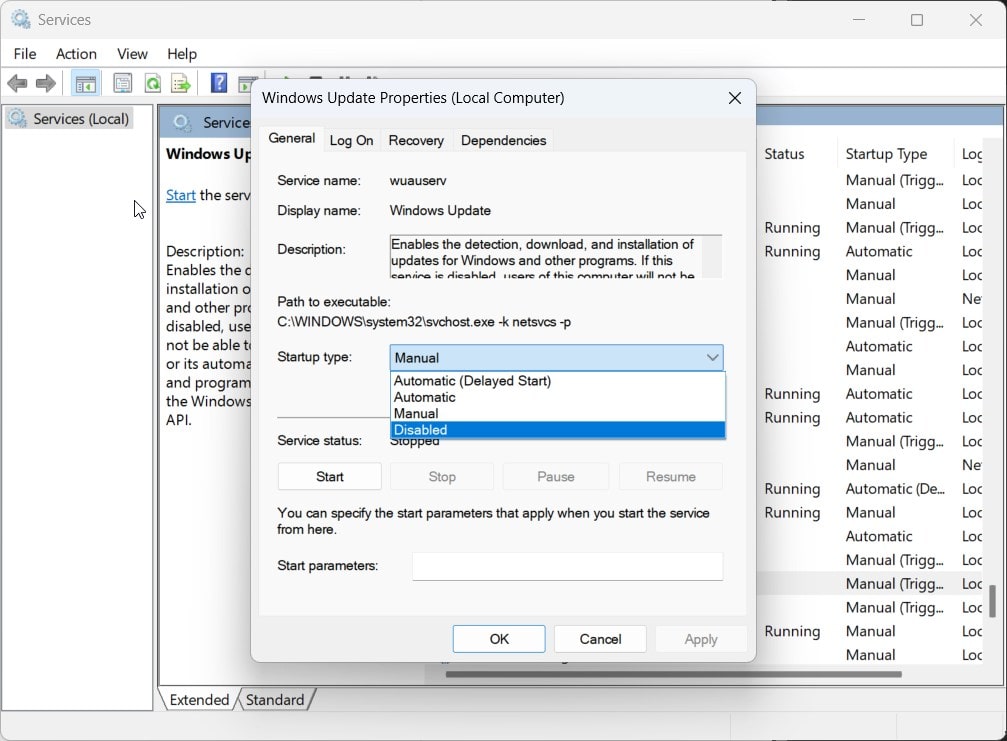Open the Properties toolbar icon
This screenshot has height=741, width=1007.
point(122,83)
